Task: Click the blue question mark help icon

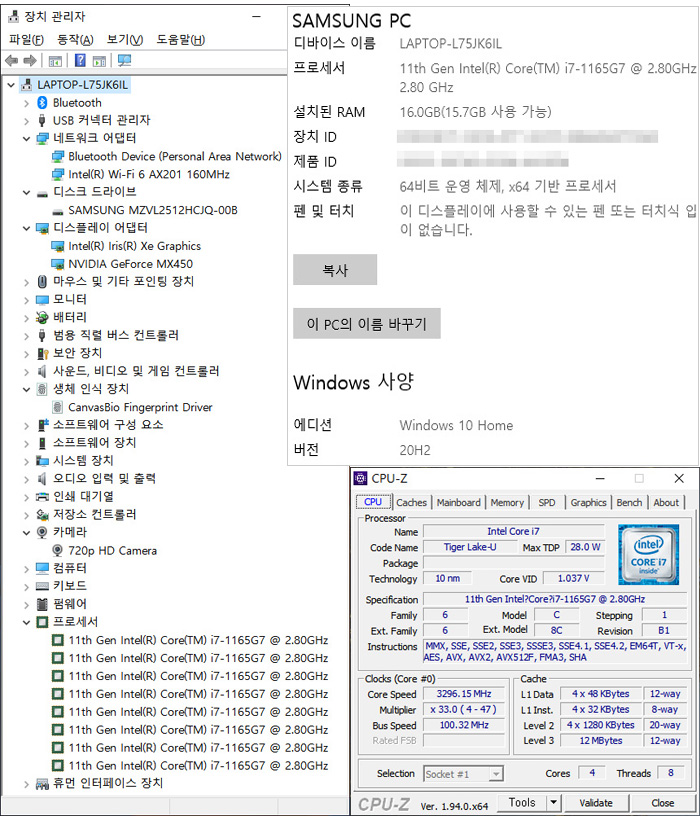Action: (80, 61)
